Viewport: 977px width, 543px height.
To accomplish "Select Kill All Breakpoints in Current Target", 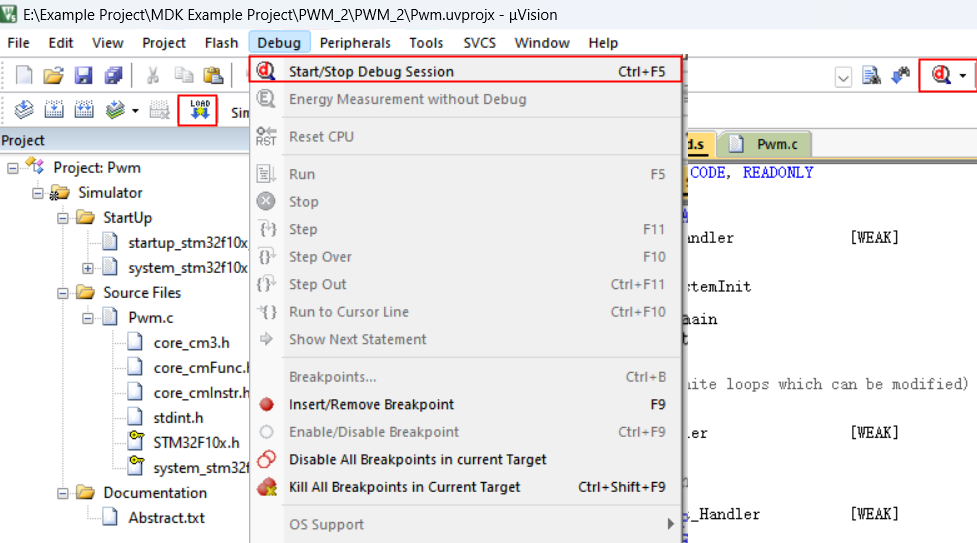I will (x=404, y=487).
